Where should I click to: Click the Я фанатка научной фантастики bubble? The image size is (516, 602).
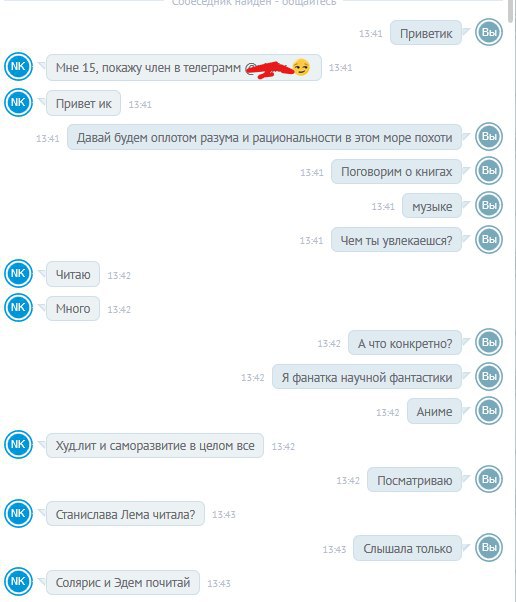click(367, 377)
